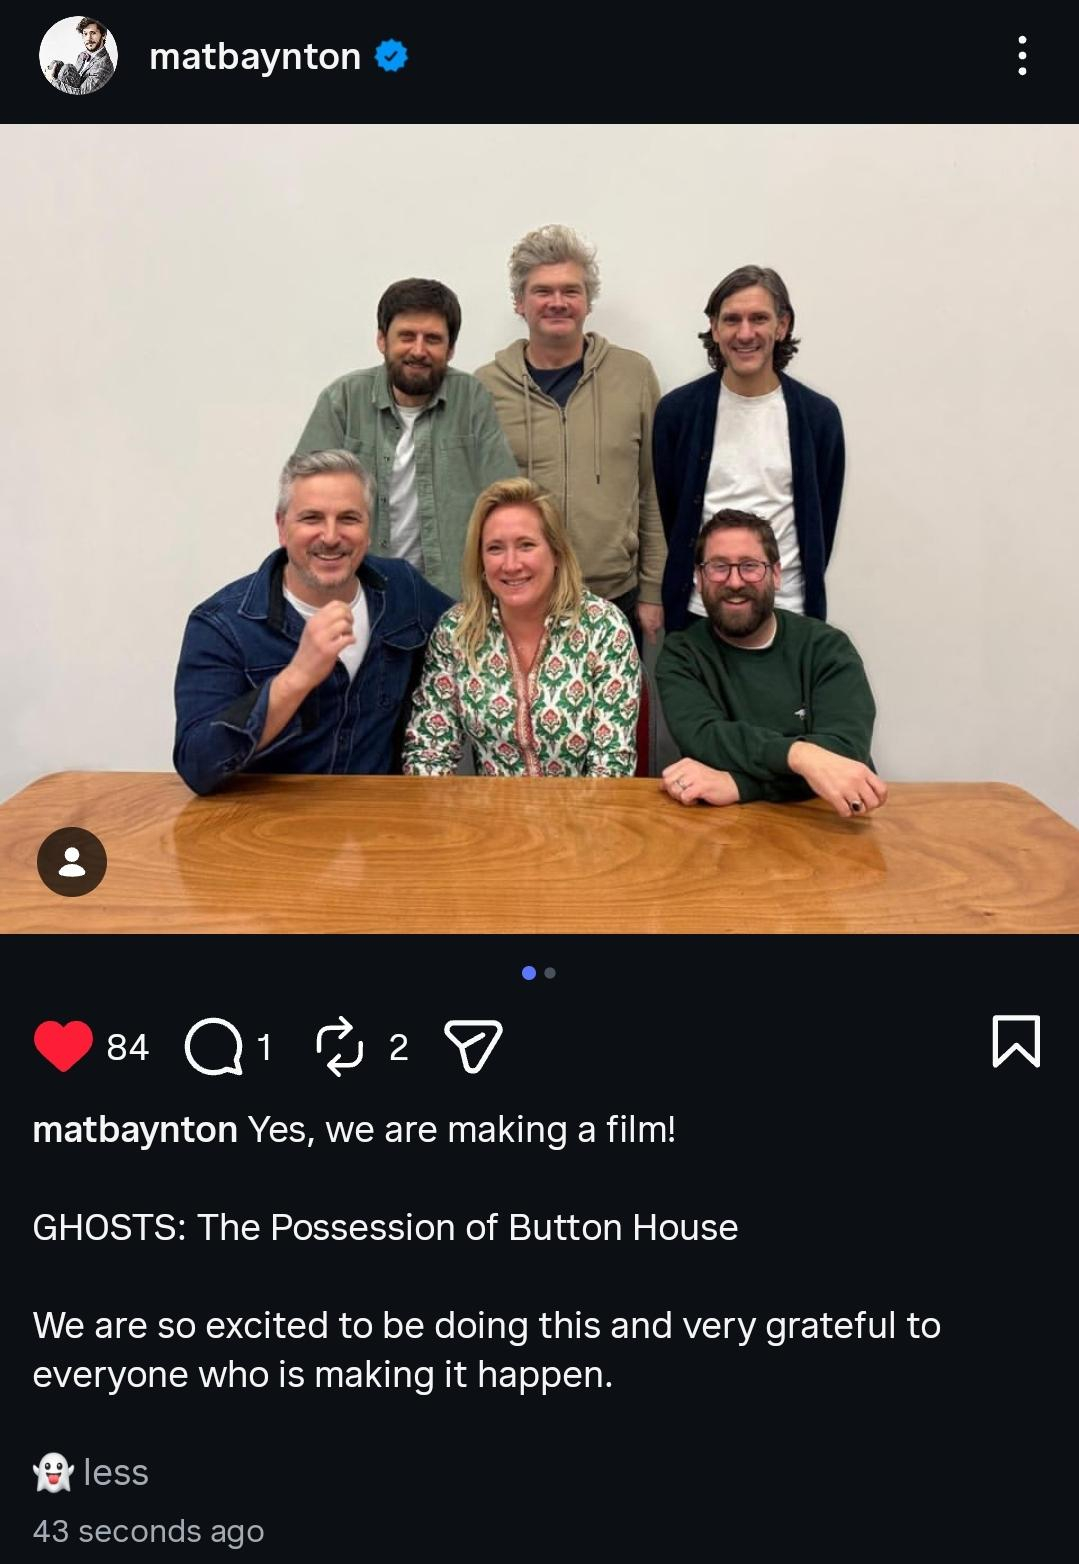Show tagged people on the photo
This screenshot has width=1079, height=1564.
tap(72, 862)
